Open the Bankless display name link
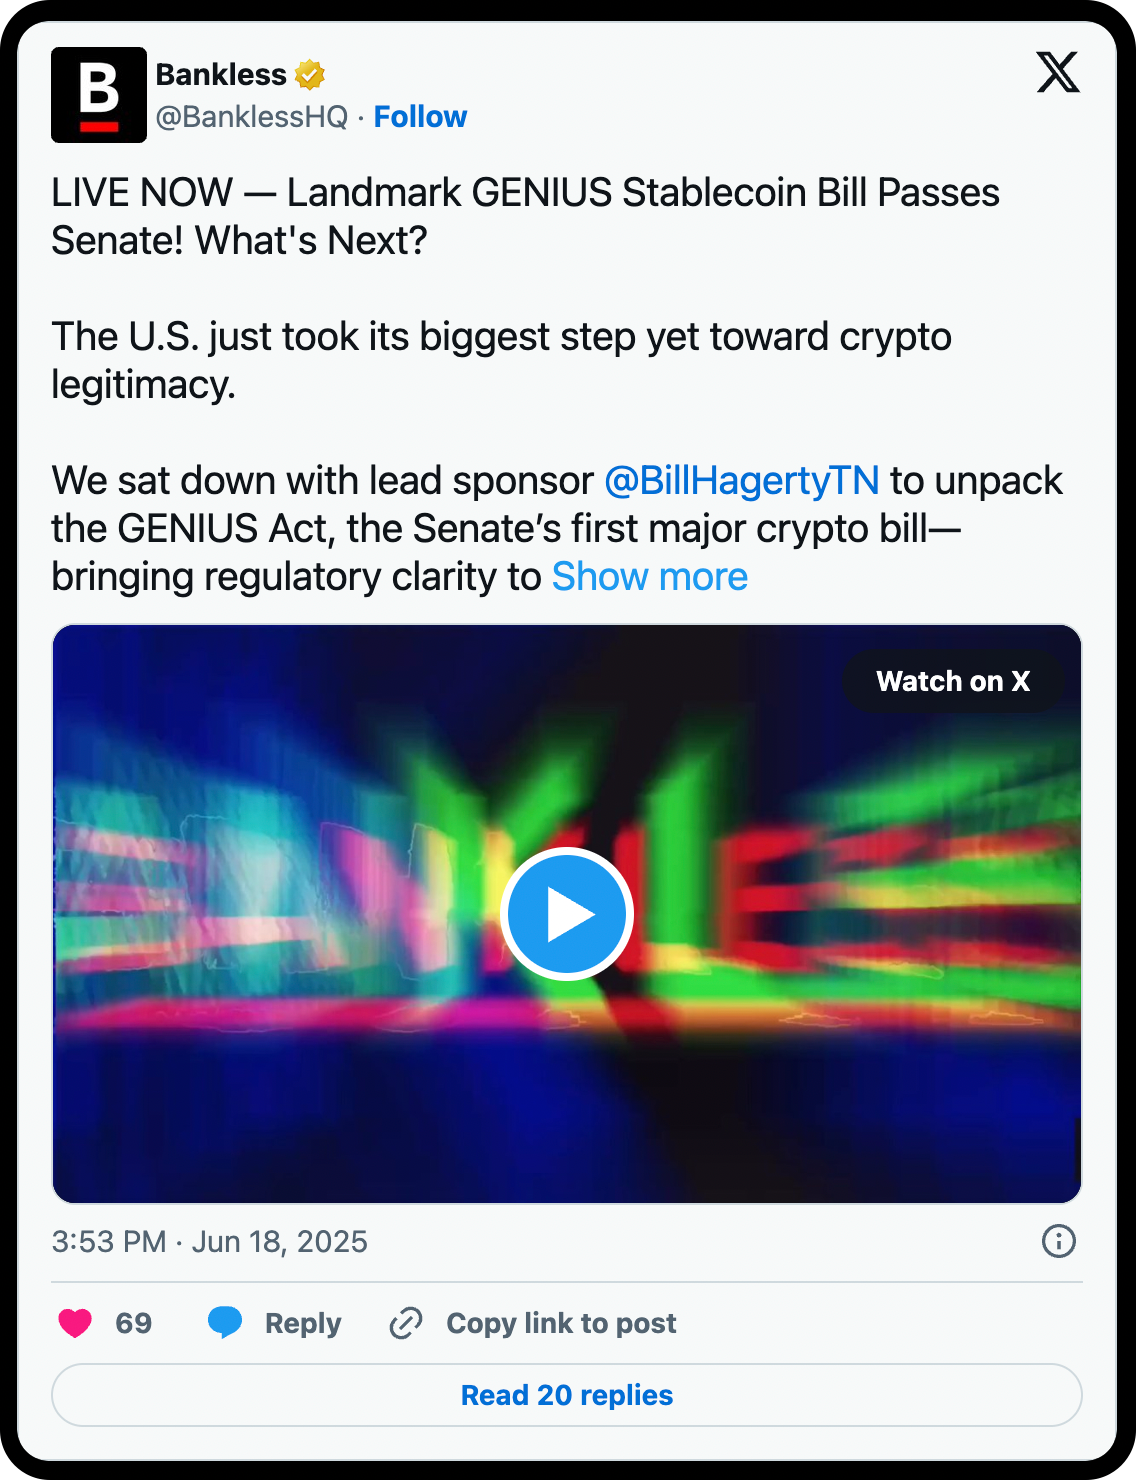 click(221, 75)
